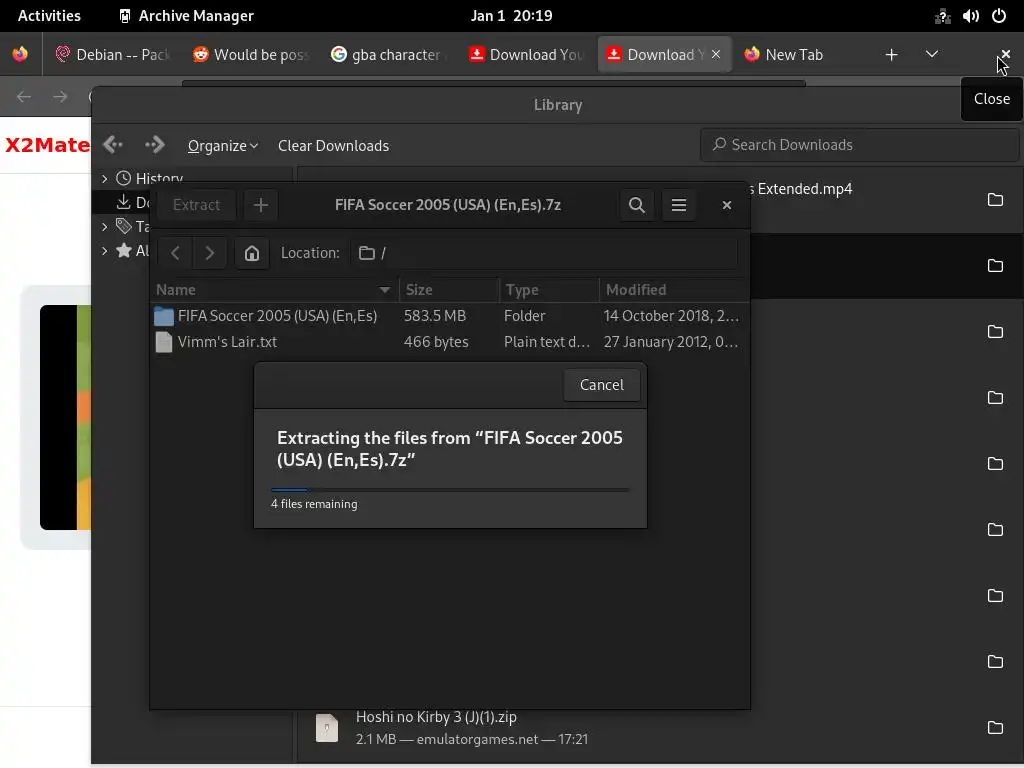Click the add files plus button
Viewport: 1024px width, 768px height.
pyautogui.click(x=261, y=205)
